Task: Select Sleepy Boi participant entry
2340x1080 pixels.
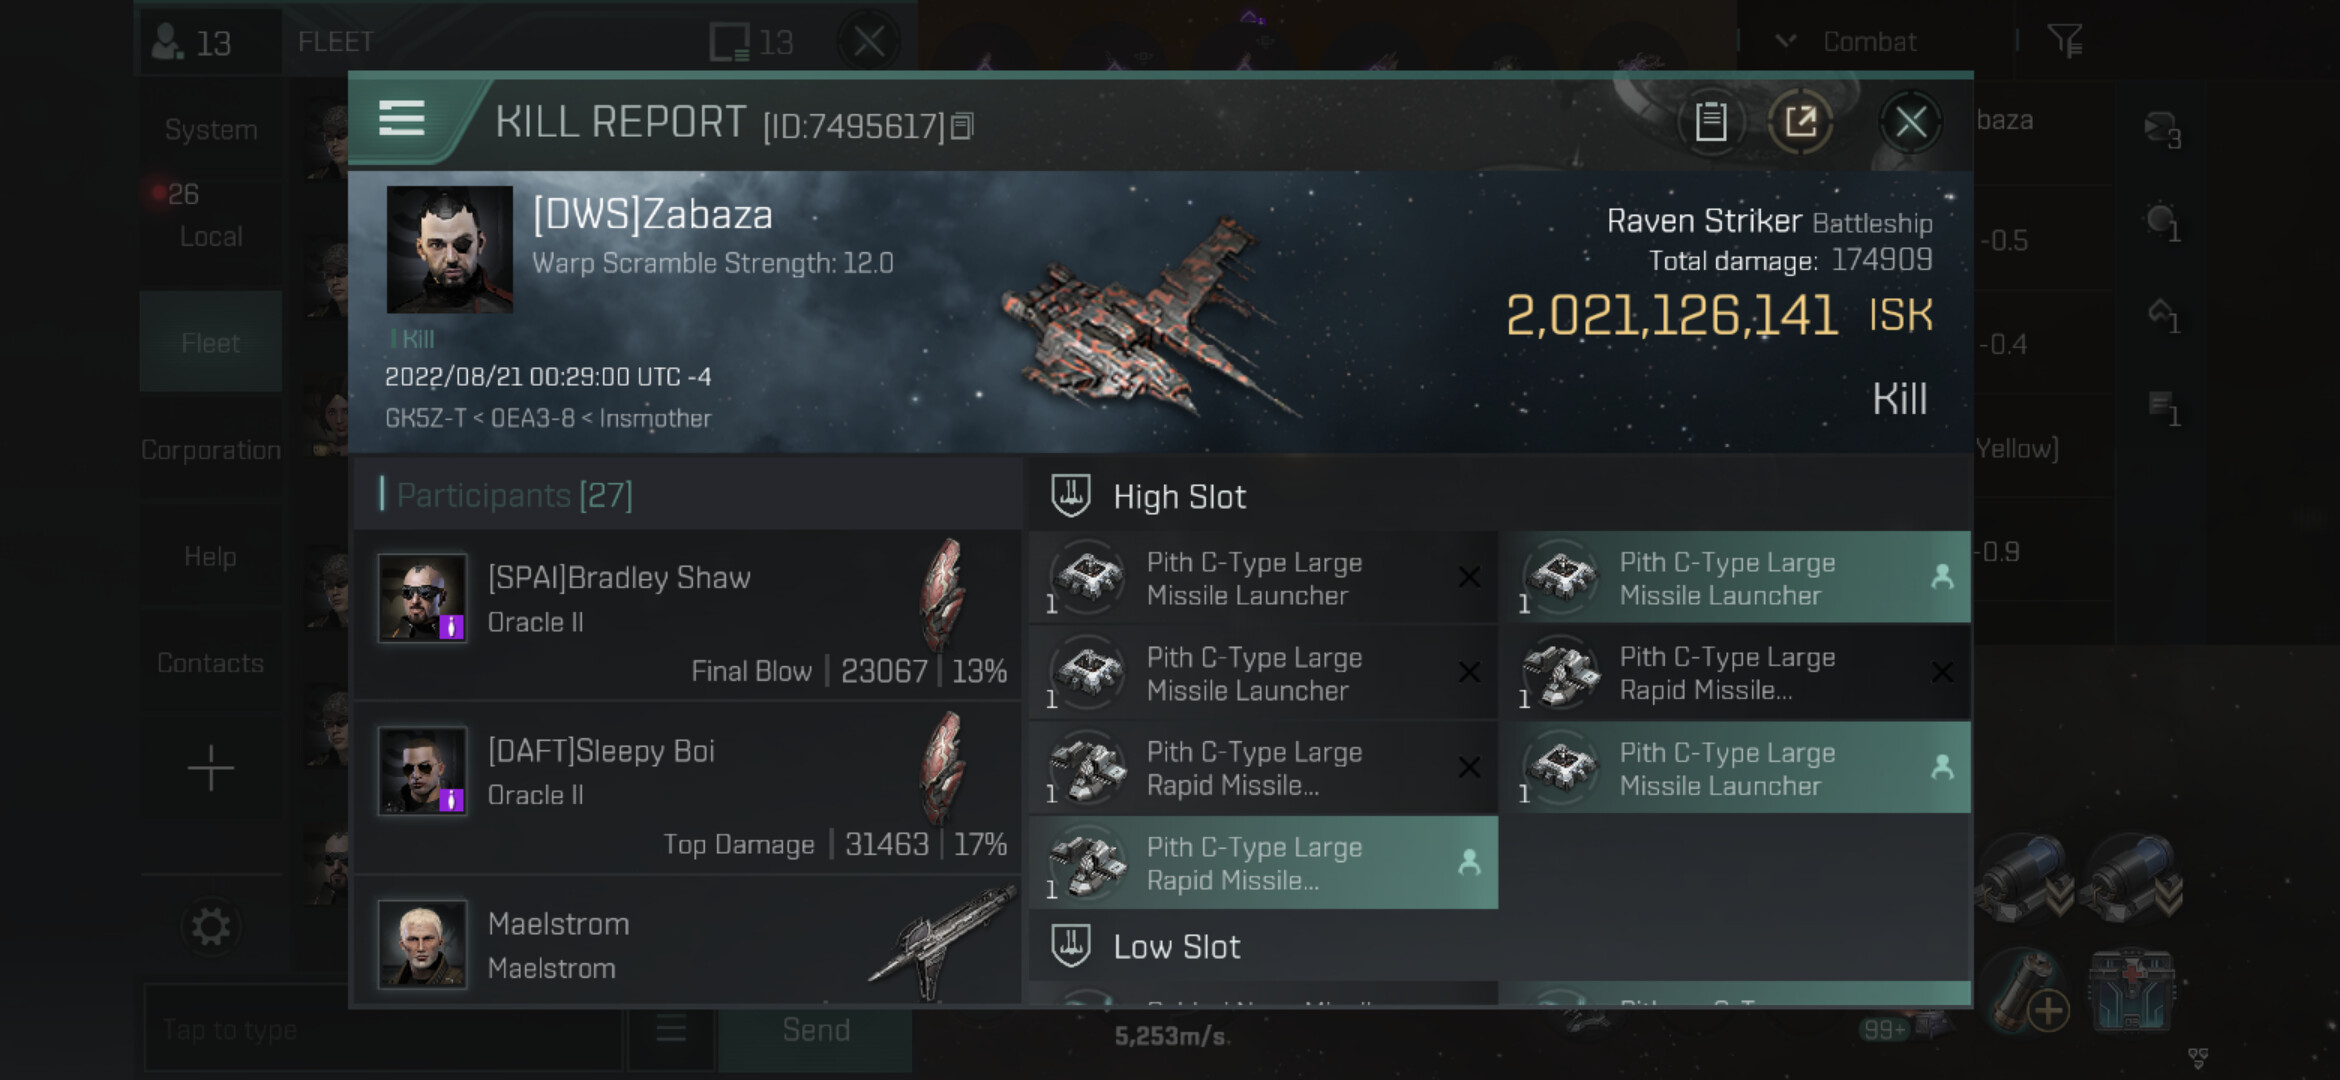Action: (x=688, y=788)
